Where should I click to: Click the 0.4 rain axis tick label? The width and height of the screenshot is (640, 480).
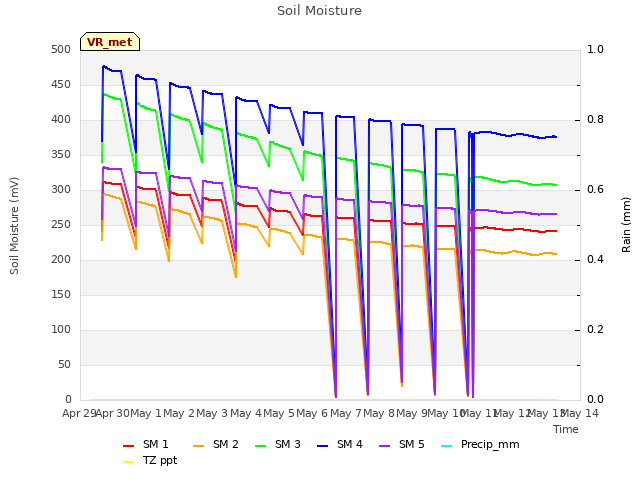click(x=595, y=260)
